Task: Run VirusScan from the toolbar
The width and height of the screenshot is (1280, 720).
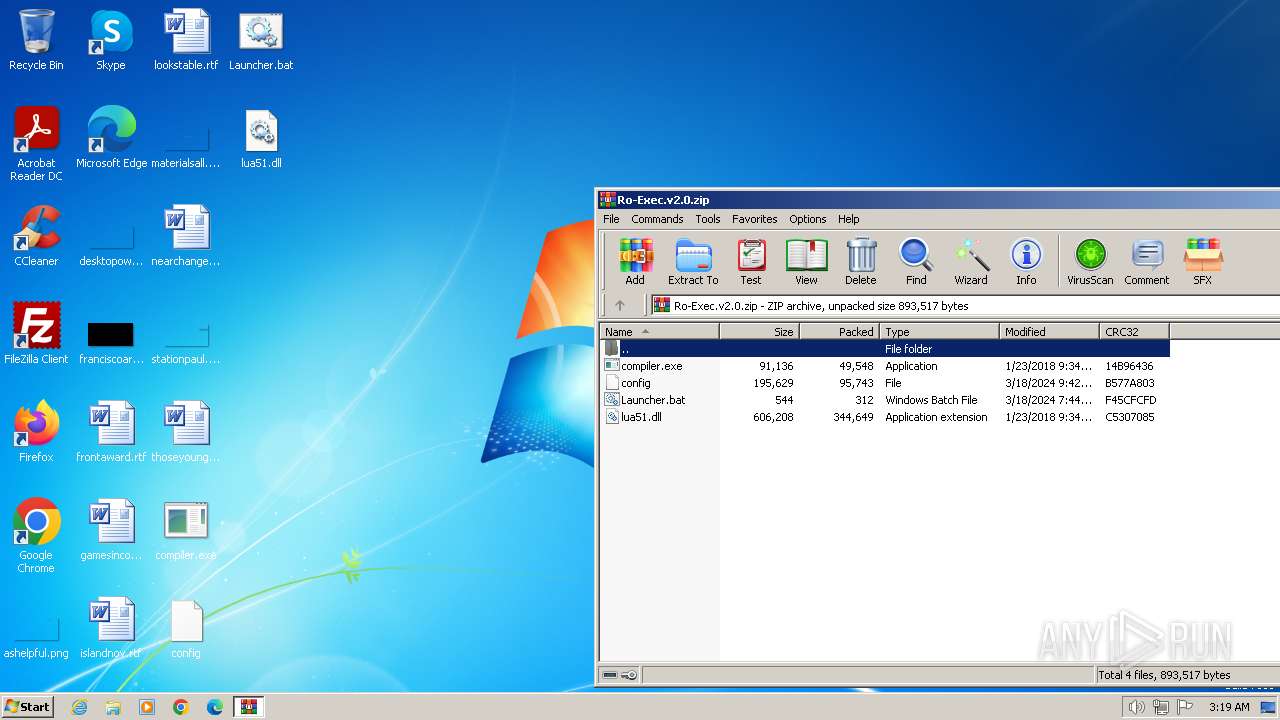Action: (x=1090, y=262)
